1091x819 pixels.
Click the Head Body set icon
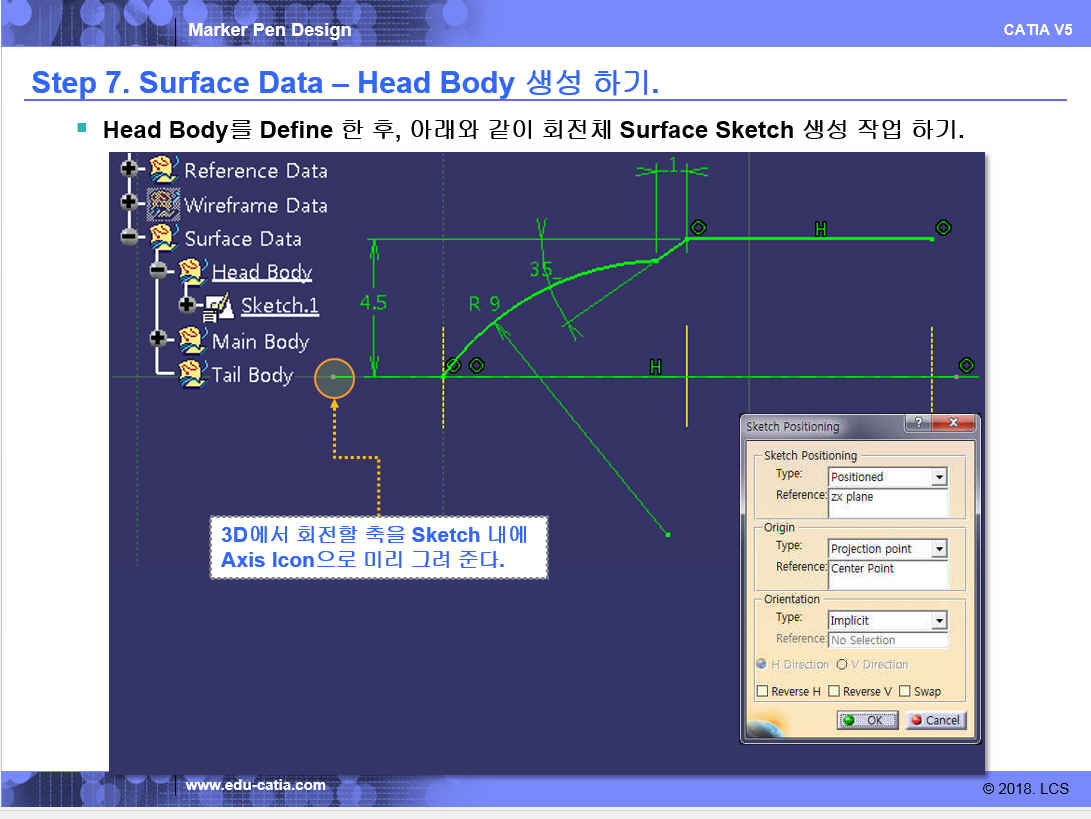pos(191,272)
